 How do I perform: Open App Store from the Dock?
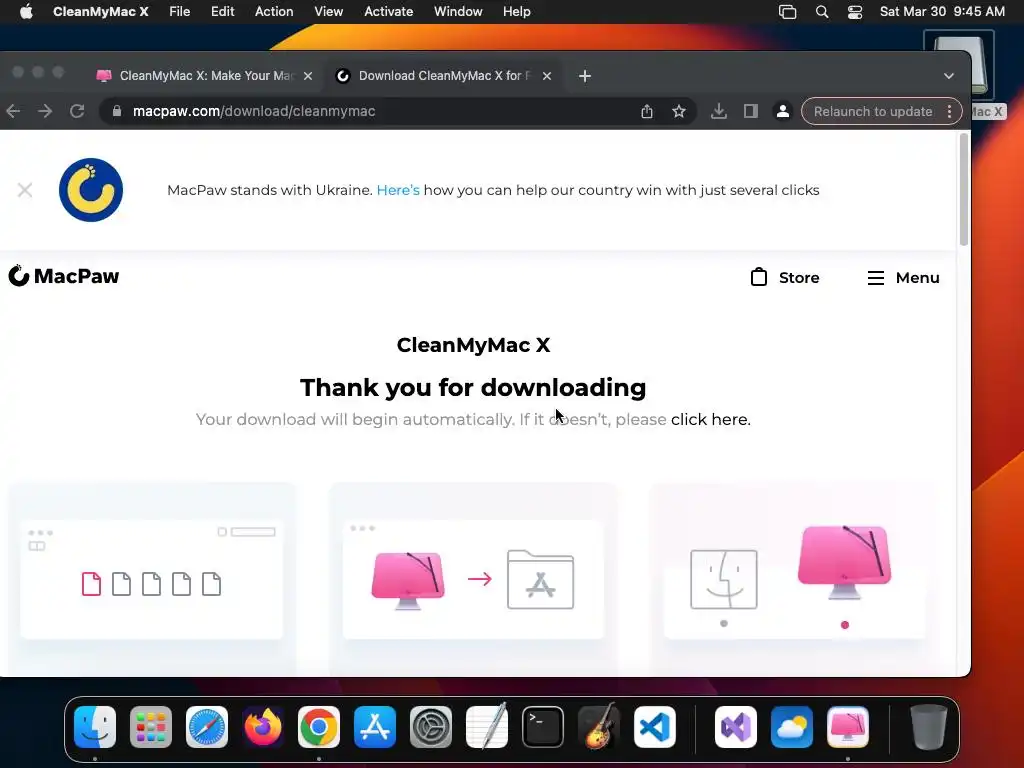click(x=375, y=727)
